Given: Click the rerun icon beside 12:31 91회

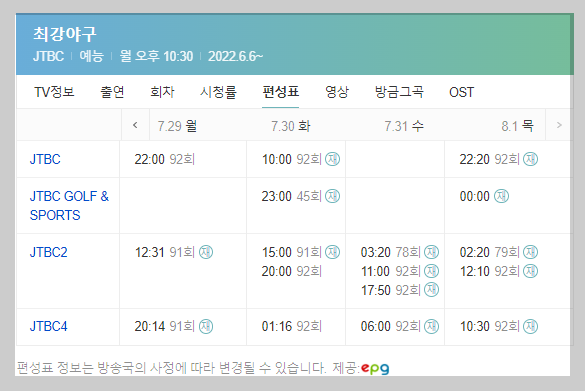Looking at the screenshot, I should 206,253.
